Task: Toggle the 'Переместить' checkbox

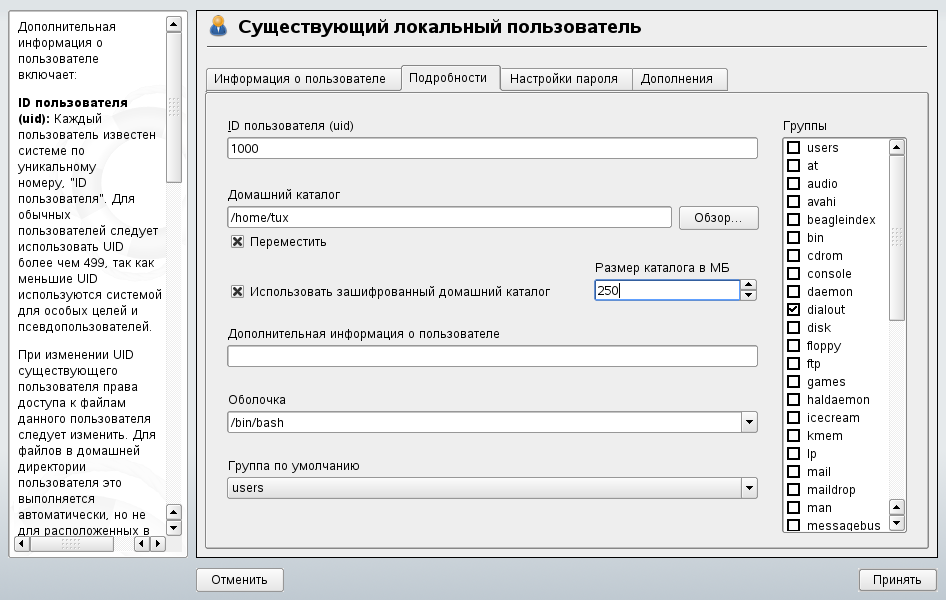Action: [238, 242]
